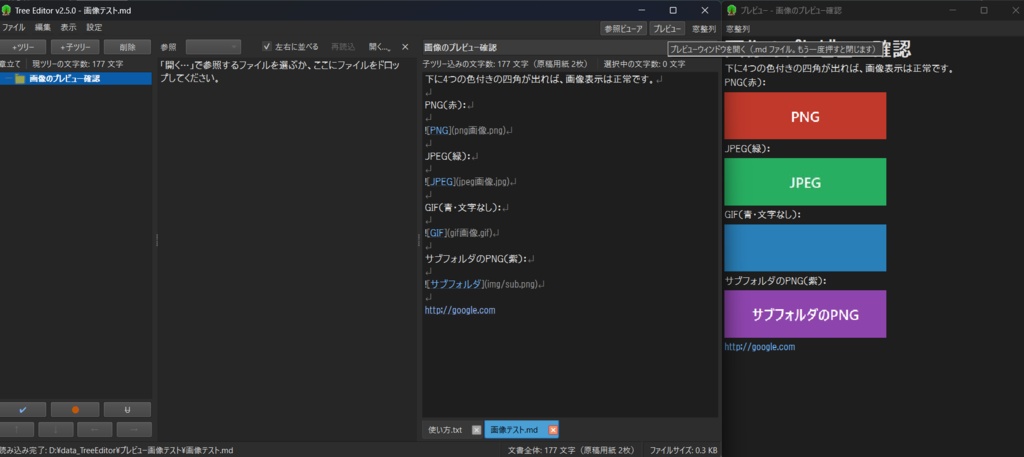
Task: Click the 選択中の文字数: 0 文字 label
Action: (644, 64)
